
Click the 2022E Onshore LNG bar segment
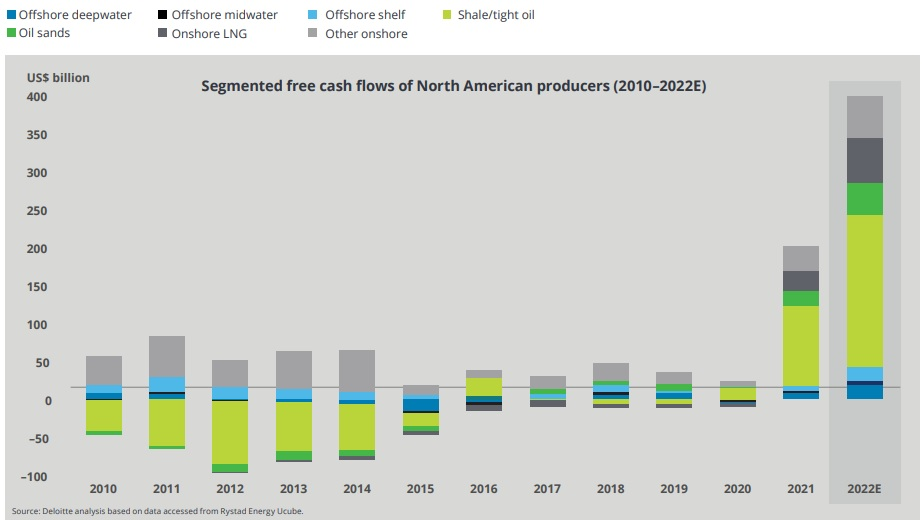[x=864, y=160]
